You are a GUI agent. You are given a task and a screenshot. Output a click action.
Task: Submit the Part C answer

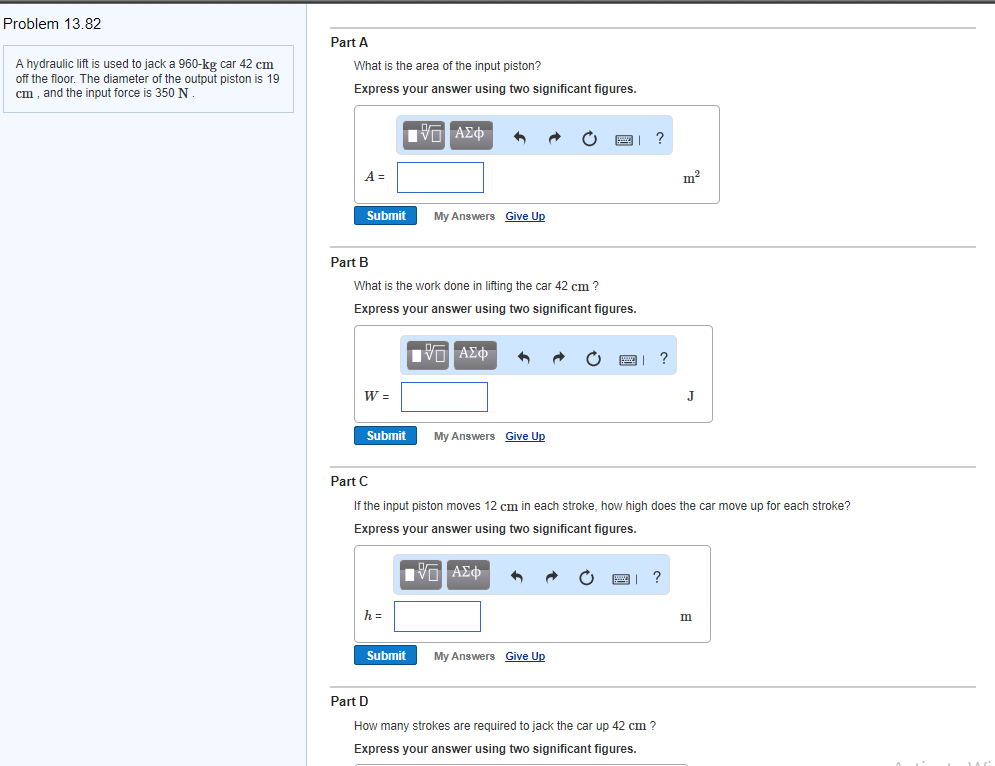pos(385,656)
